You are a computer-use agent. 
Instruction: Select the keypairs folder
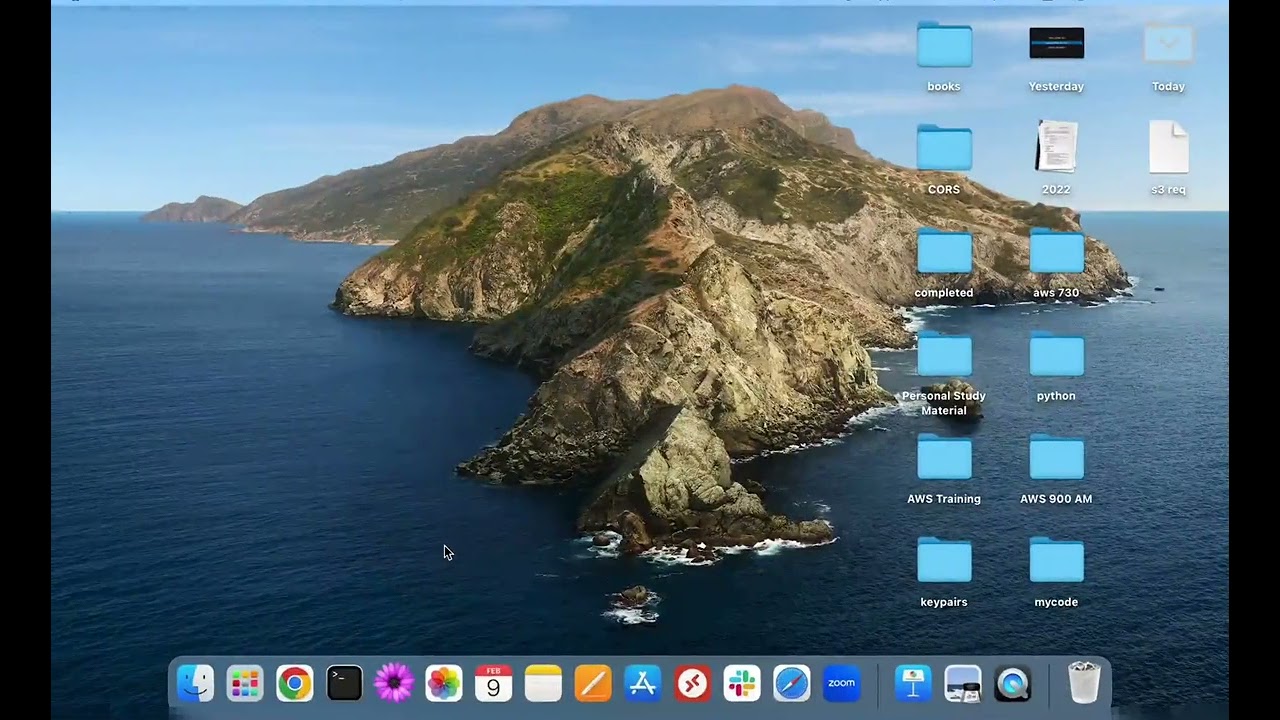(x=944, y=561)
